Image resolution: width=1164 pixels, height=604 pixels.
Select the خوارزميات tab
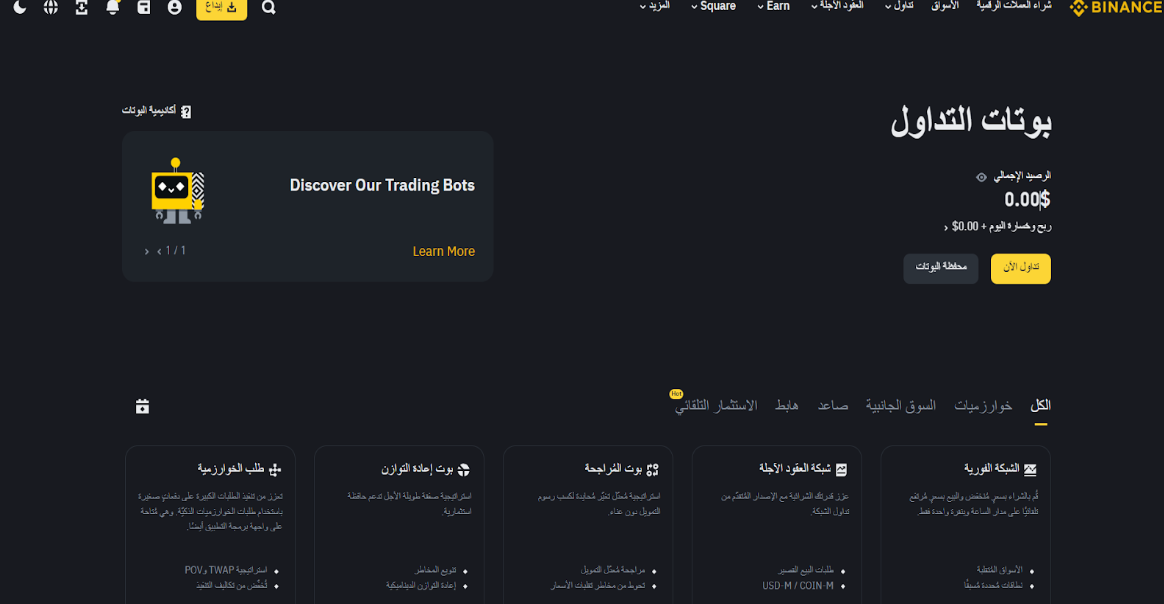983,406
